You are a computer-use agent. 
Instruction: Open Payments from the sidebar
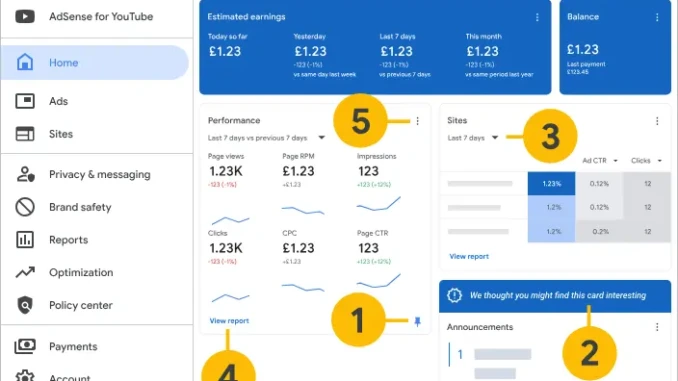73,346
